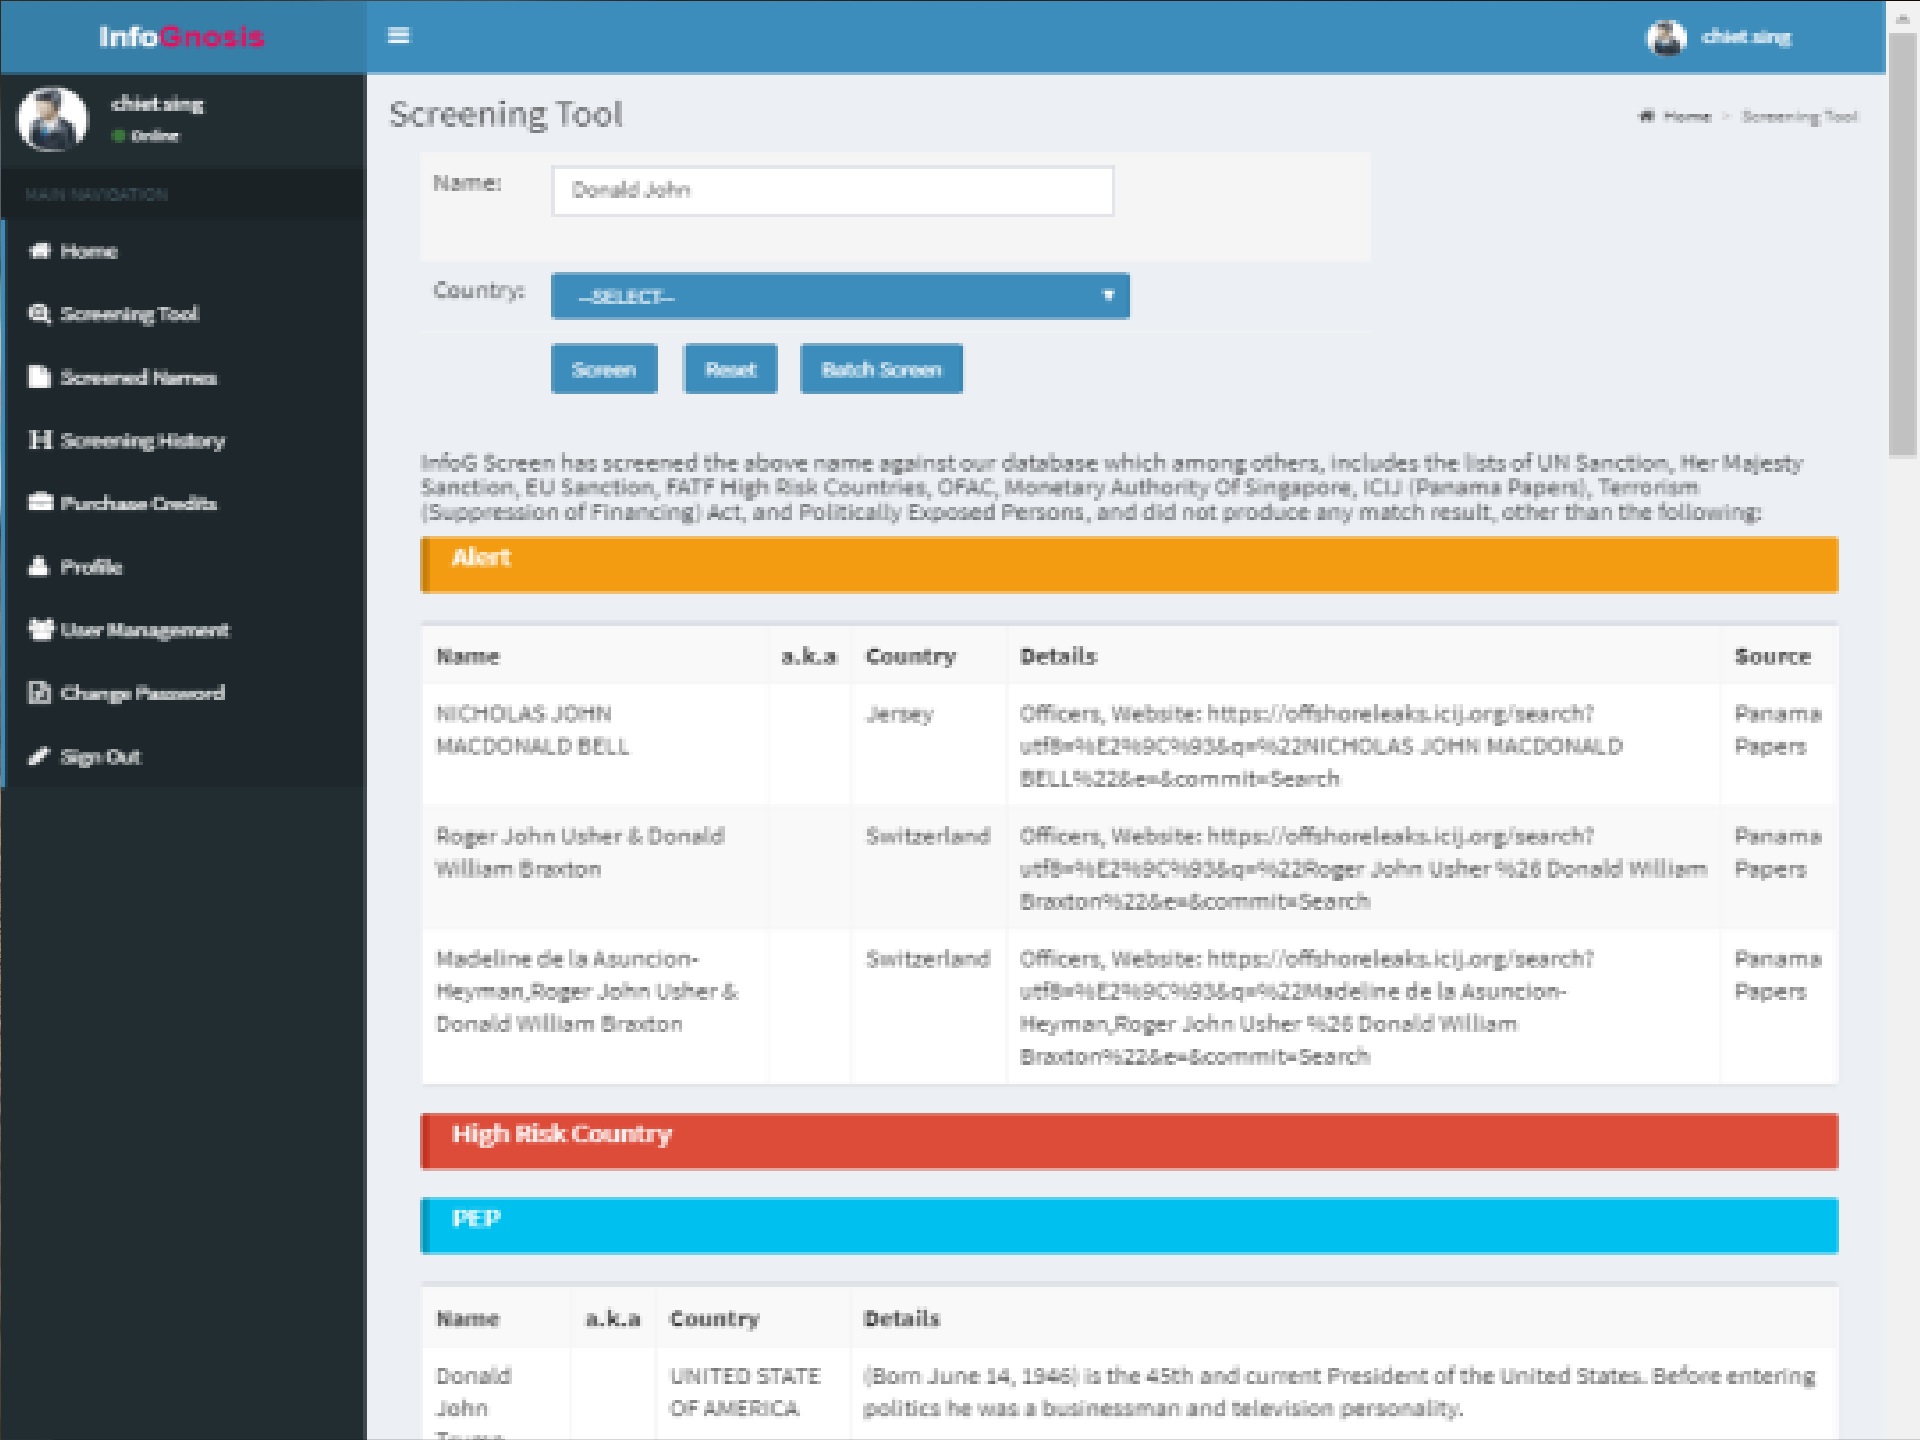Click the Home breadcrumb link
1920x1440 pixels.
1688,116
